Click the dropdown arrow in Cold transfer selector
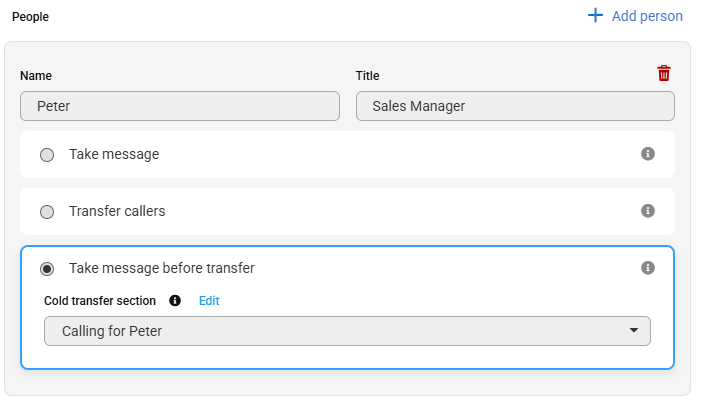The image size is (702, 406). [x=634, y=330]
